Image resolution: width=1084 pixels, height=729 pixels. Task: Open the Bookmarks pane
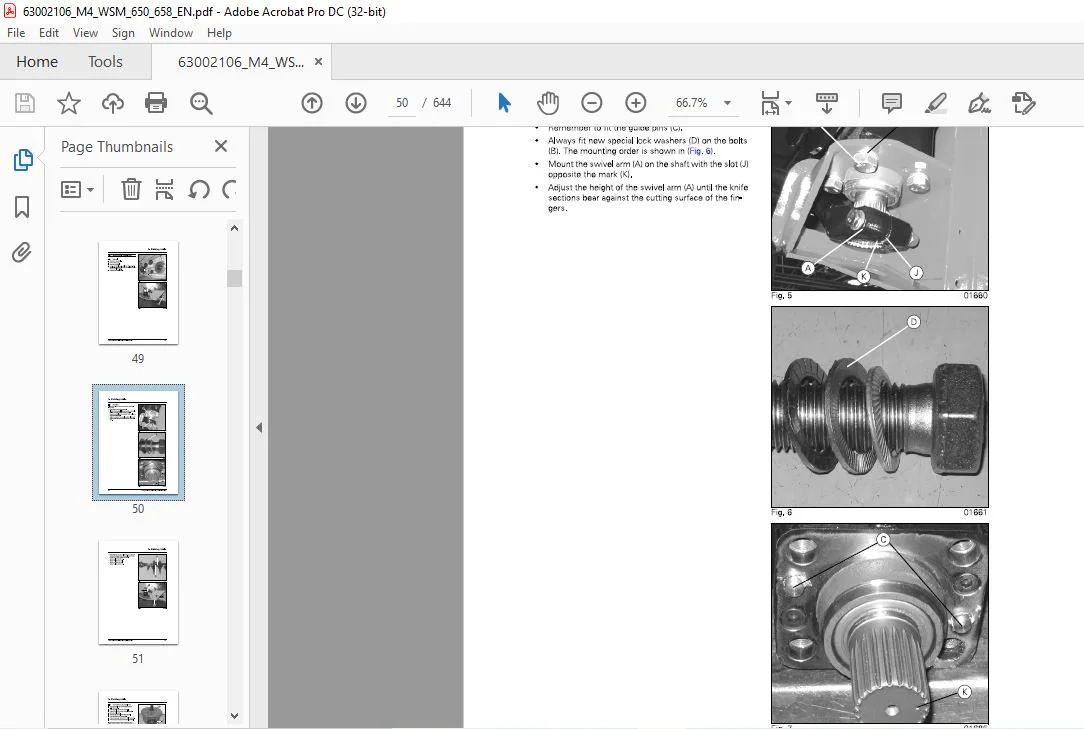tap(22, 206)
